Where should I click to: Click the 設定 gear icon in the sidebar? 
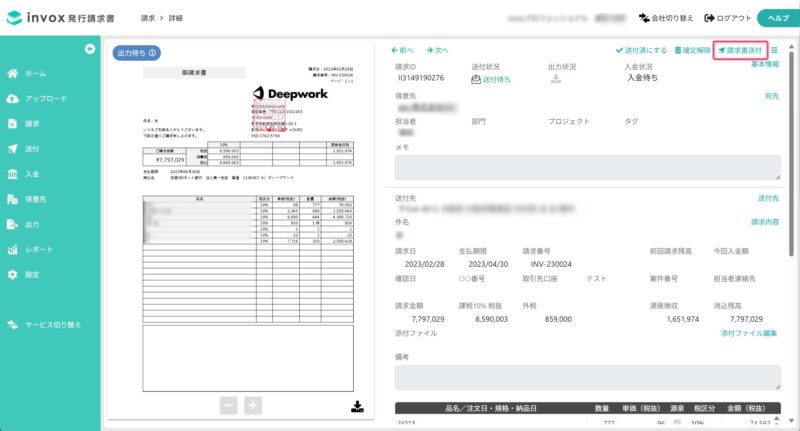[12, 274]
